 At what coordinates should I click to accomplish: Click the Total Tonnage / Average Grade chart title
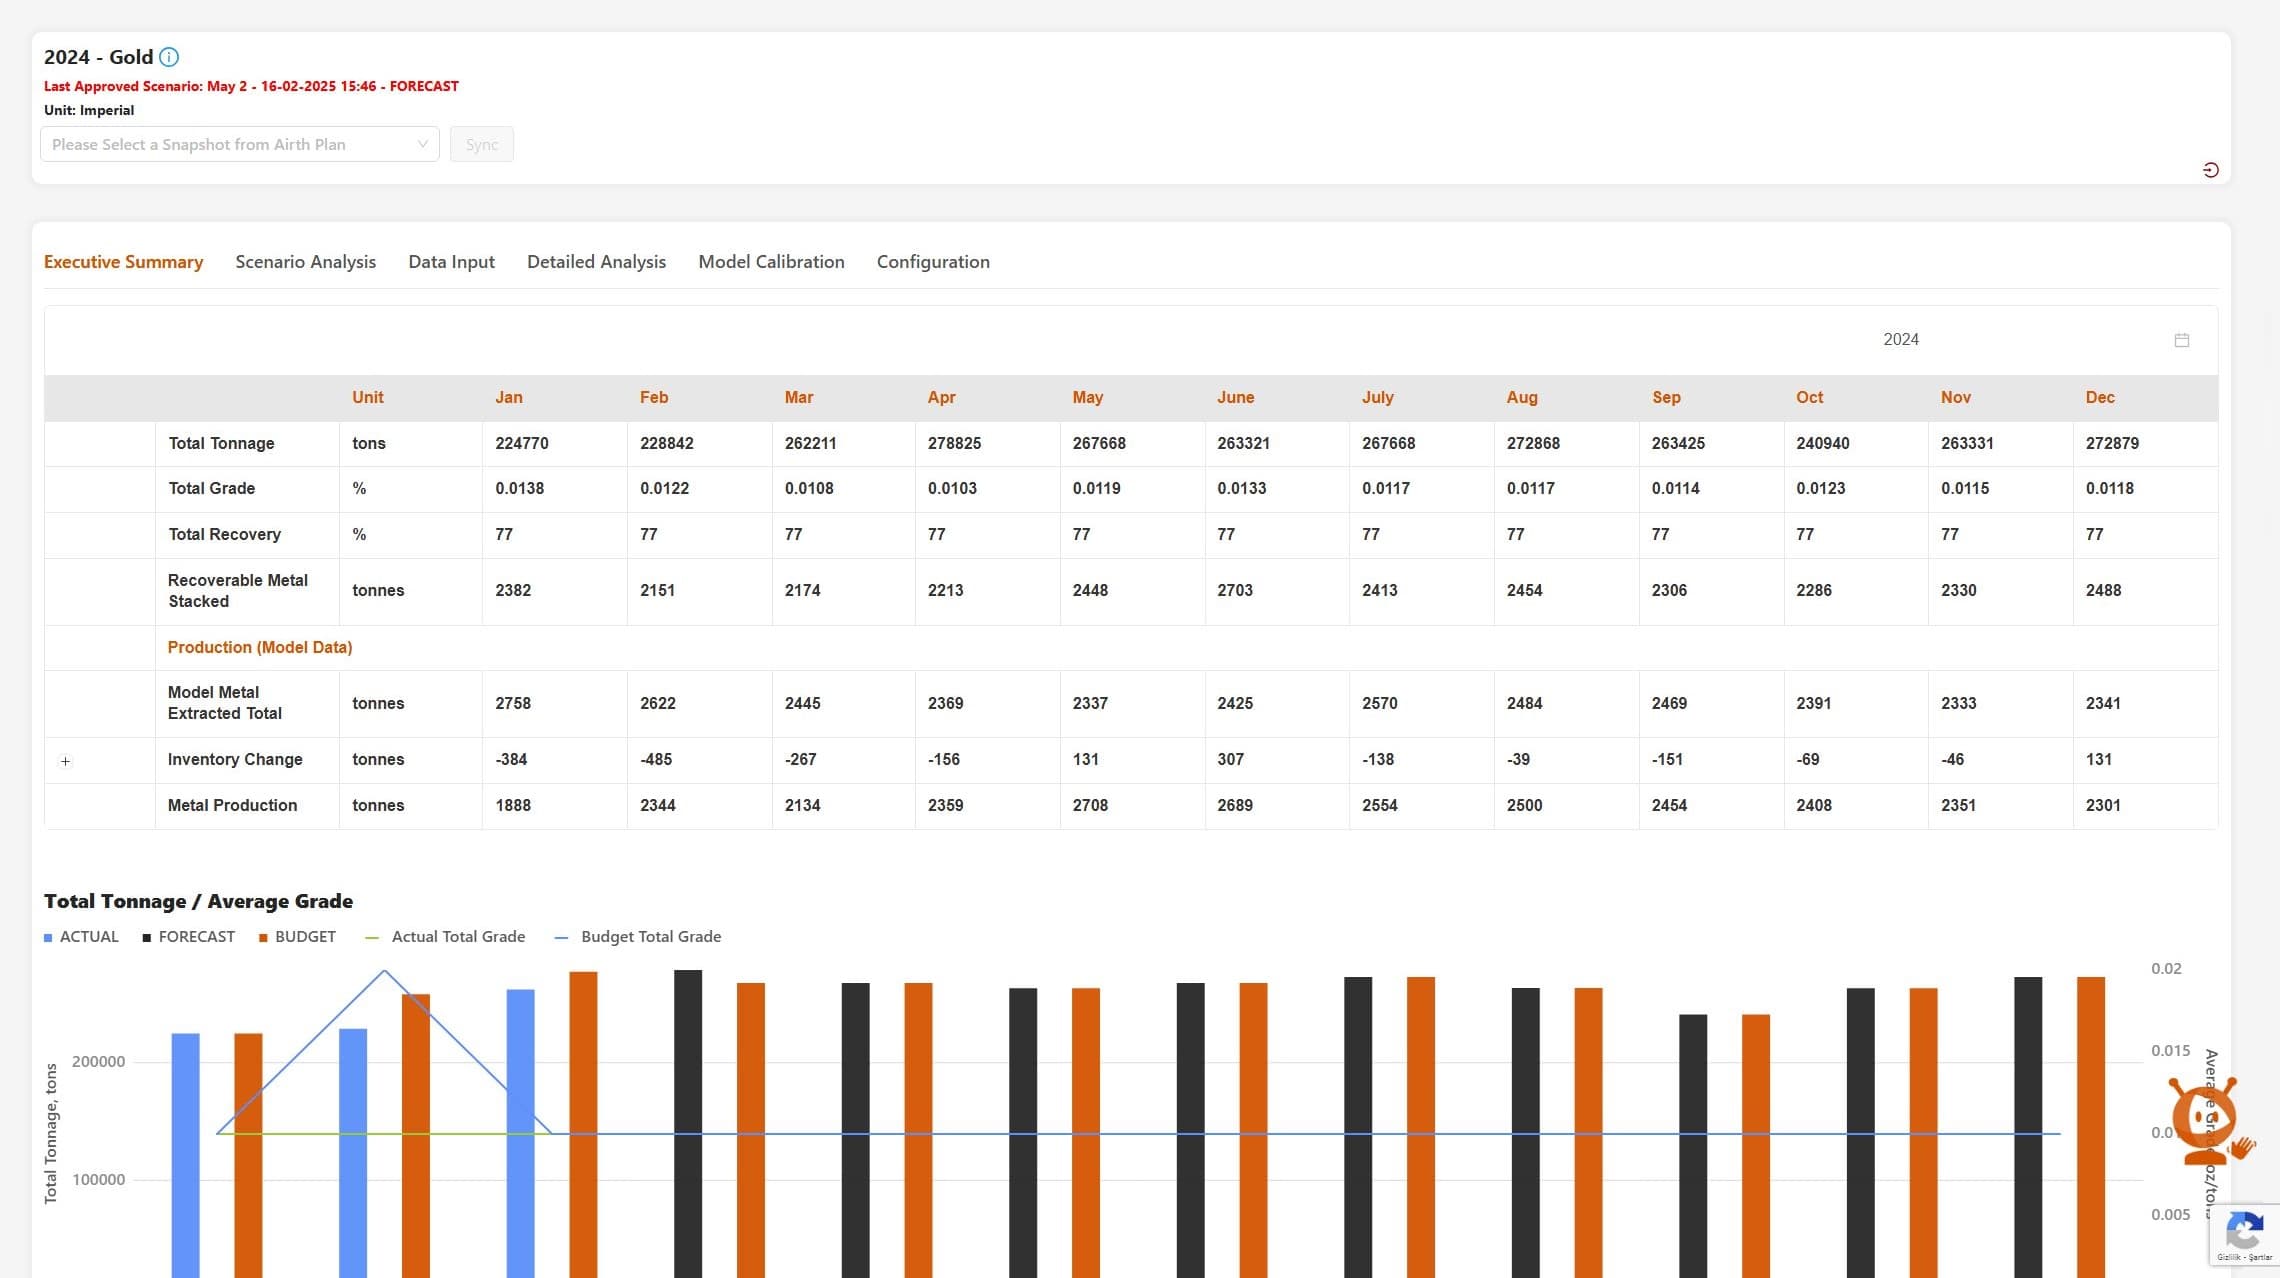[198, 902]
